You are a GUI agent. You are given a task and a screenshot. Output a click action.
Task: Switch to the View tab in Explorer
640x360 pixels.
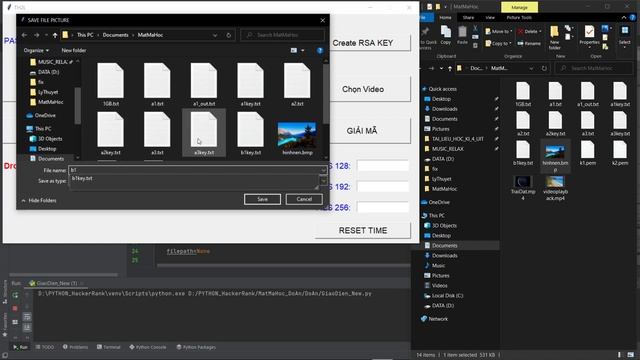490,18
